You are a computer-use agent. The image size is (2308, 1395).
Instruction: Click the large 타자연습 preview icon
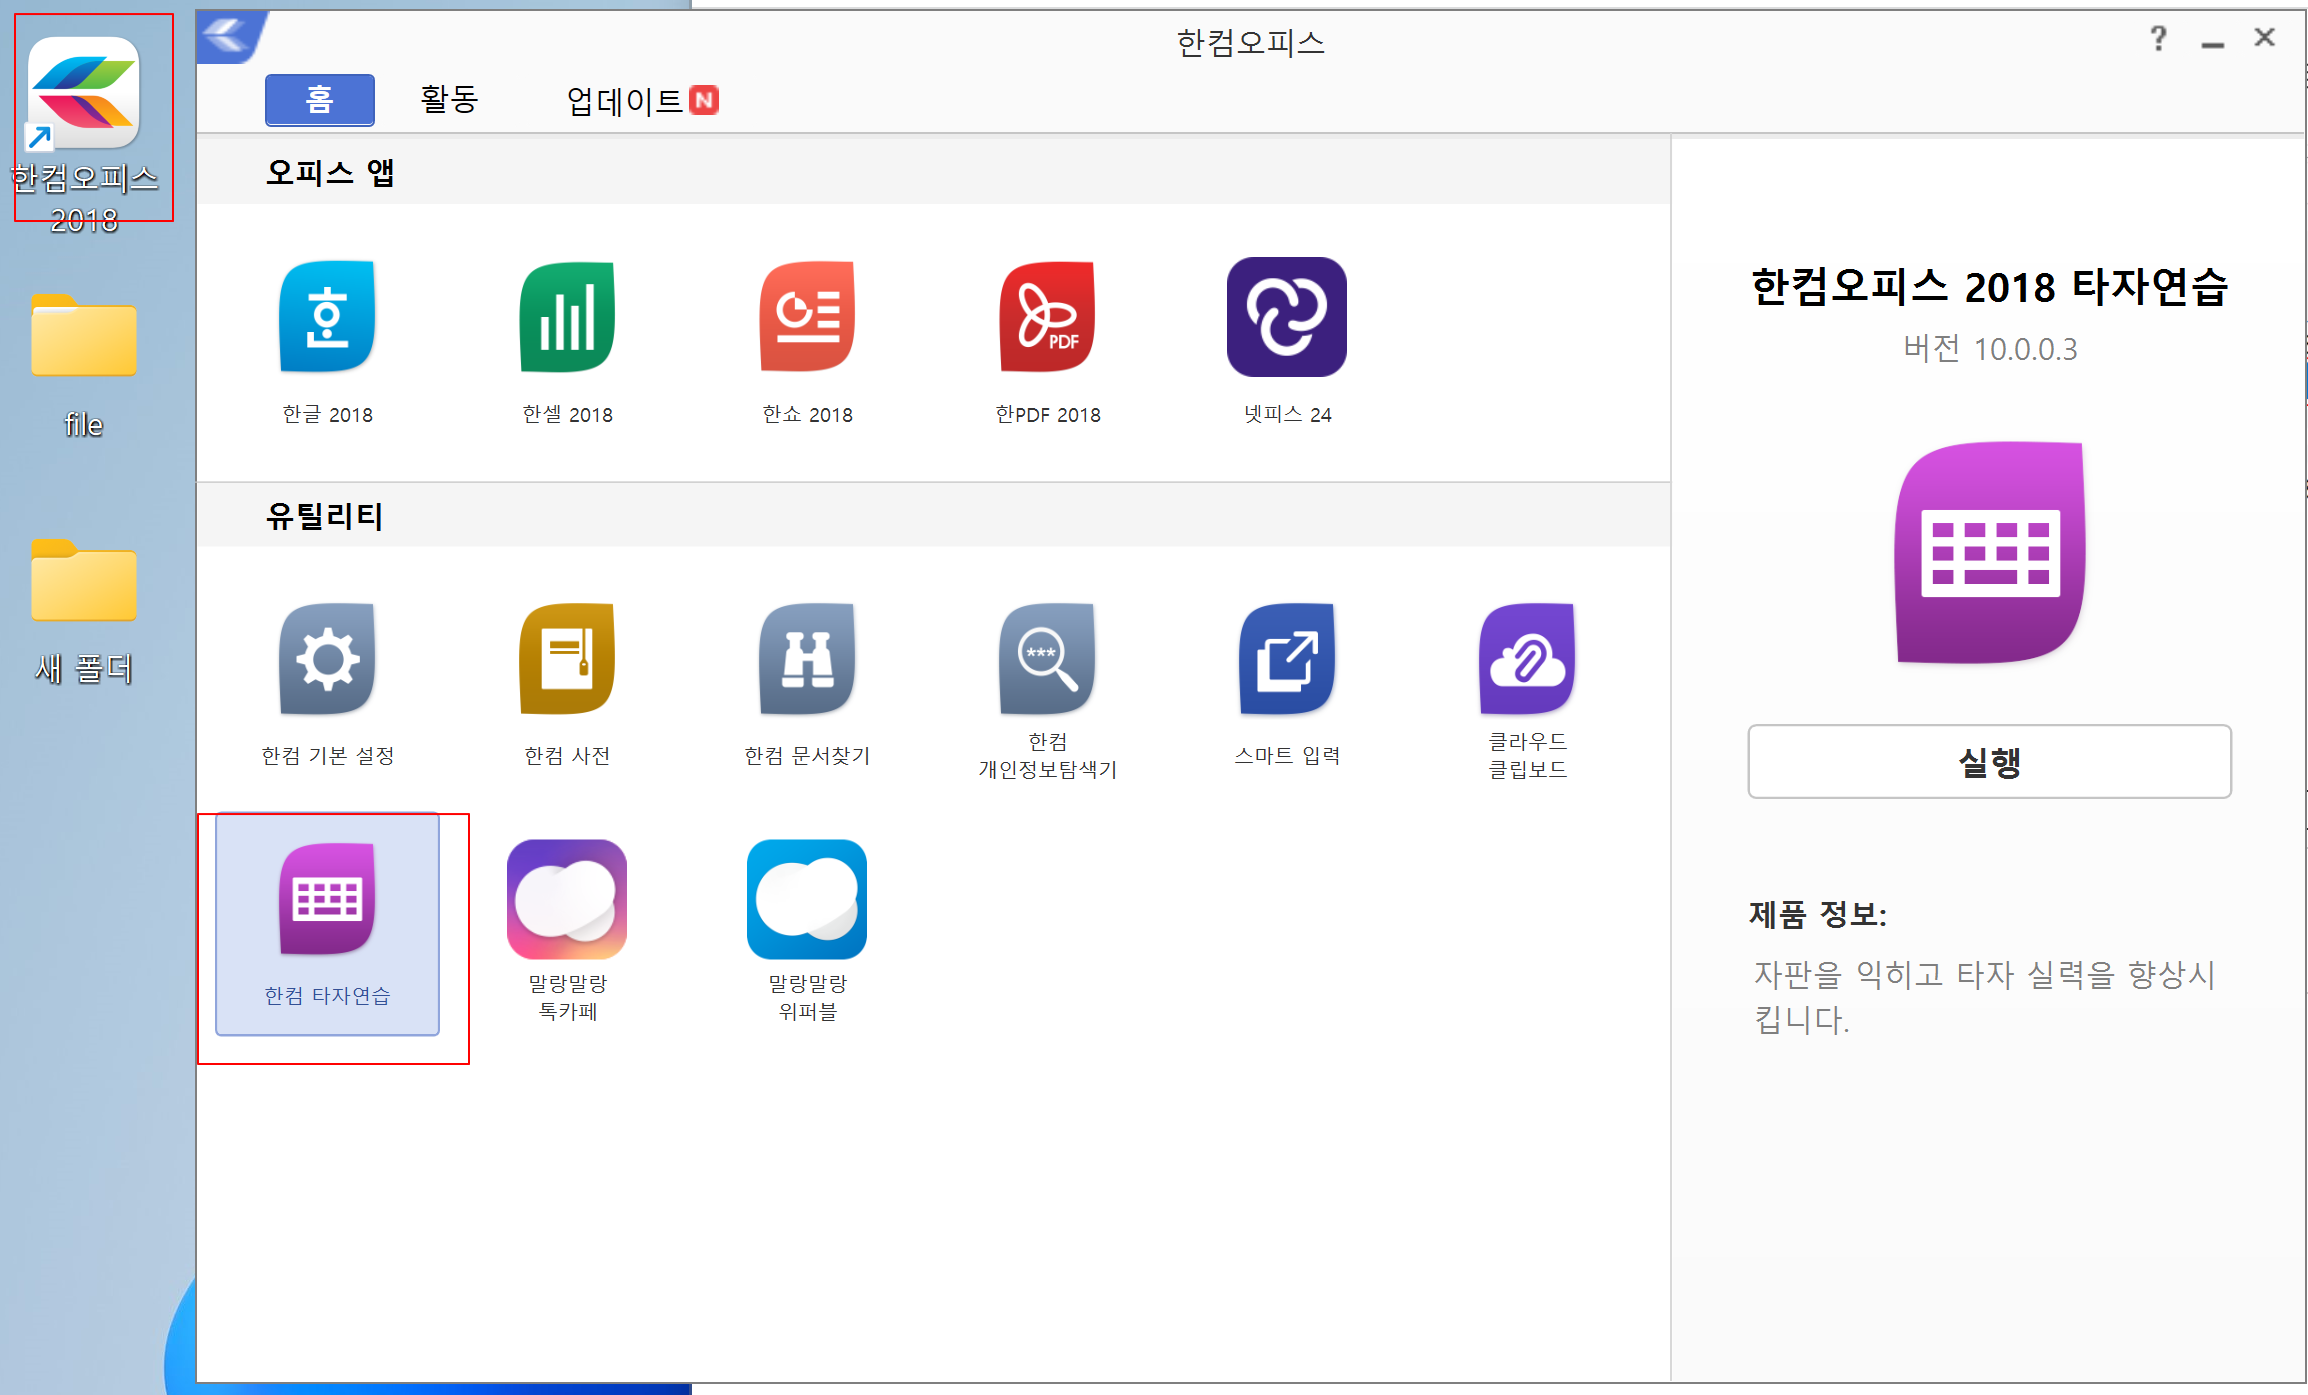(x=1989, y=552)
